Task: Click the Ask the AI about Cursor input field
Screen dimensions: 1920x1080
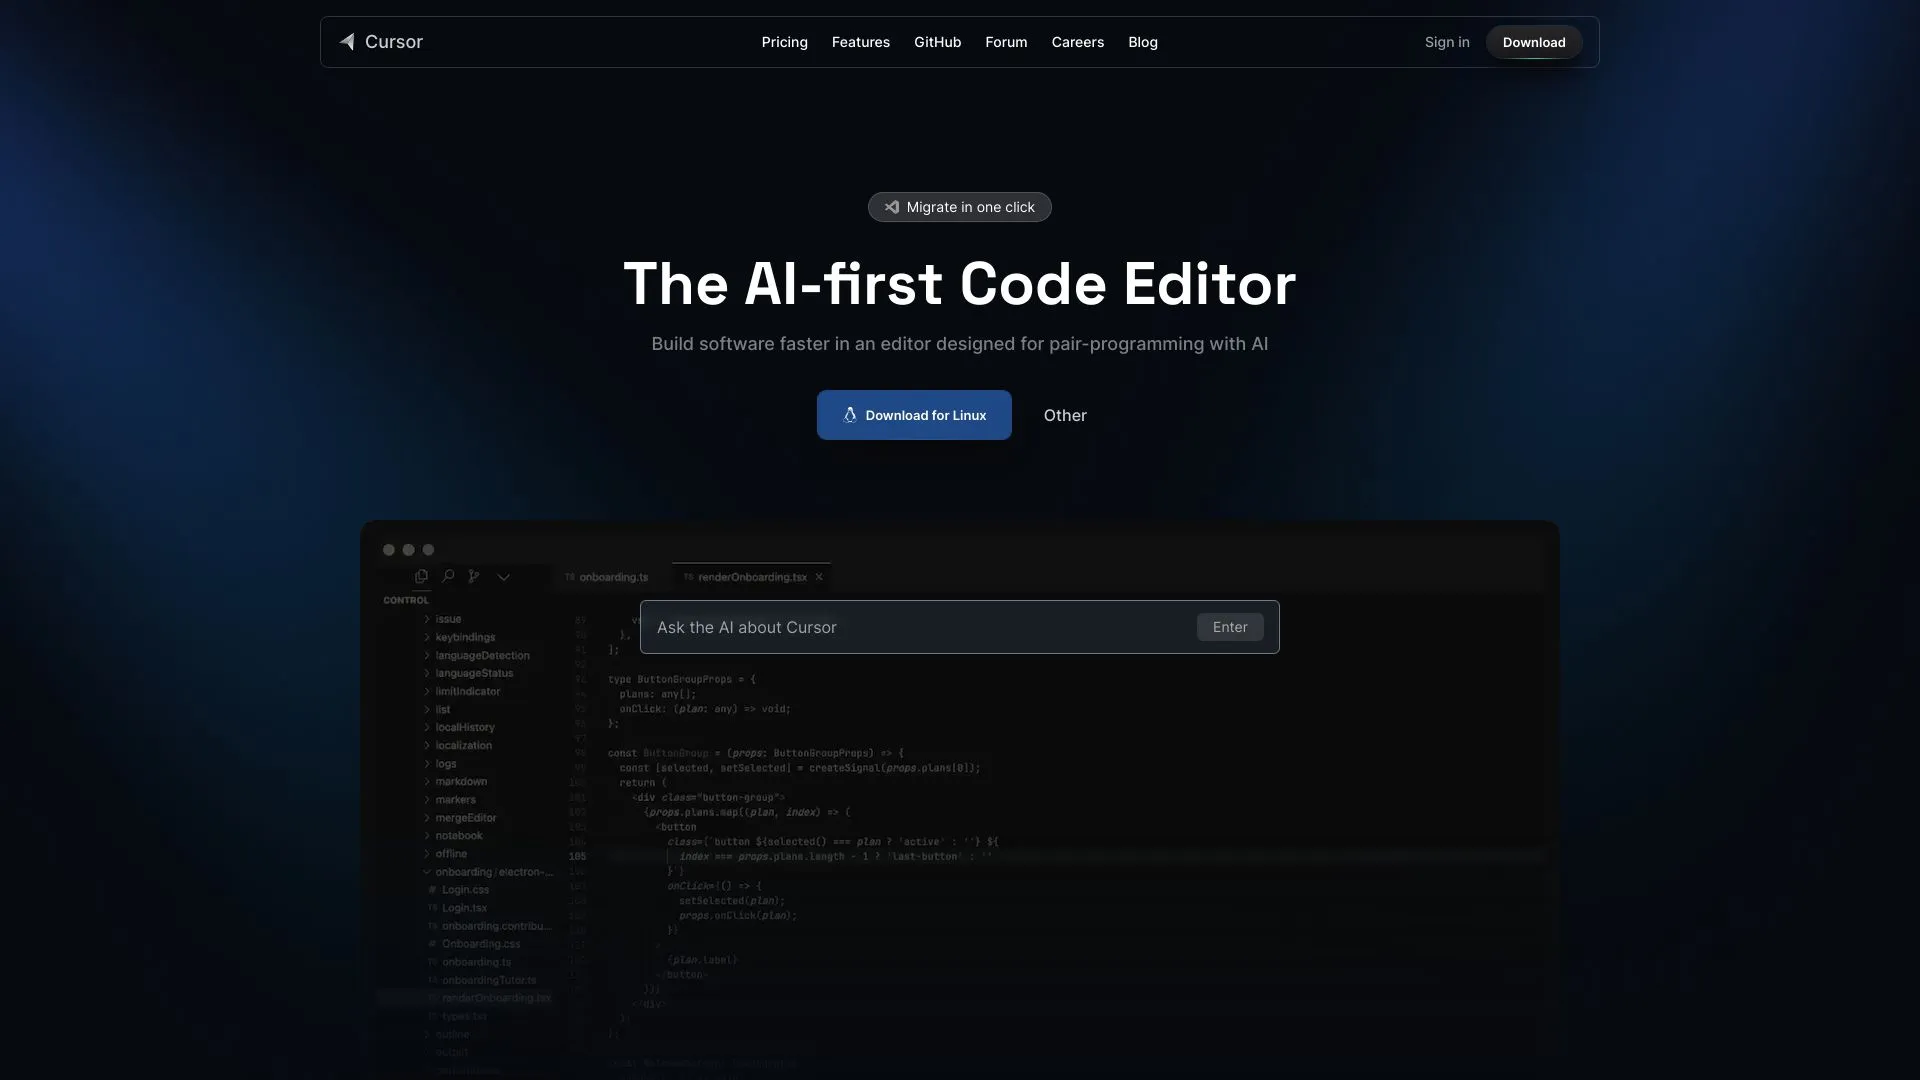Action: tap(900, 627)
